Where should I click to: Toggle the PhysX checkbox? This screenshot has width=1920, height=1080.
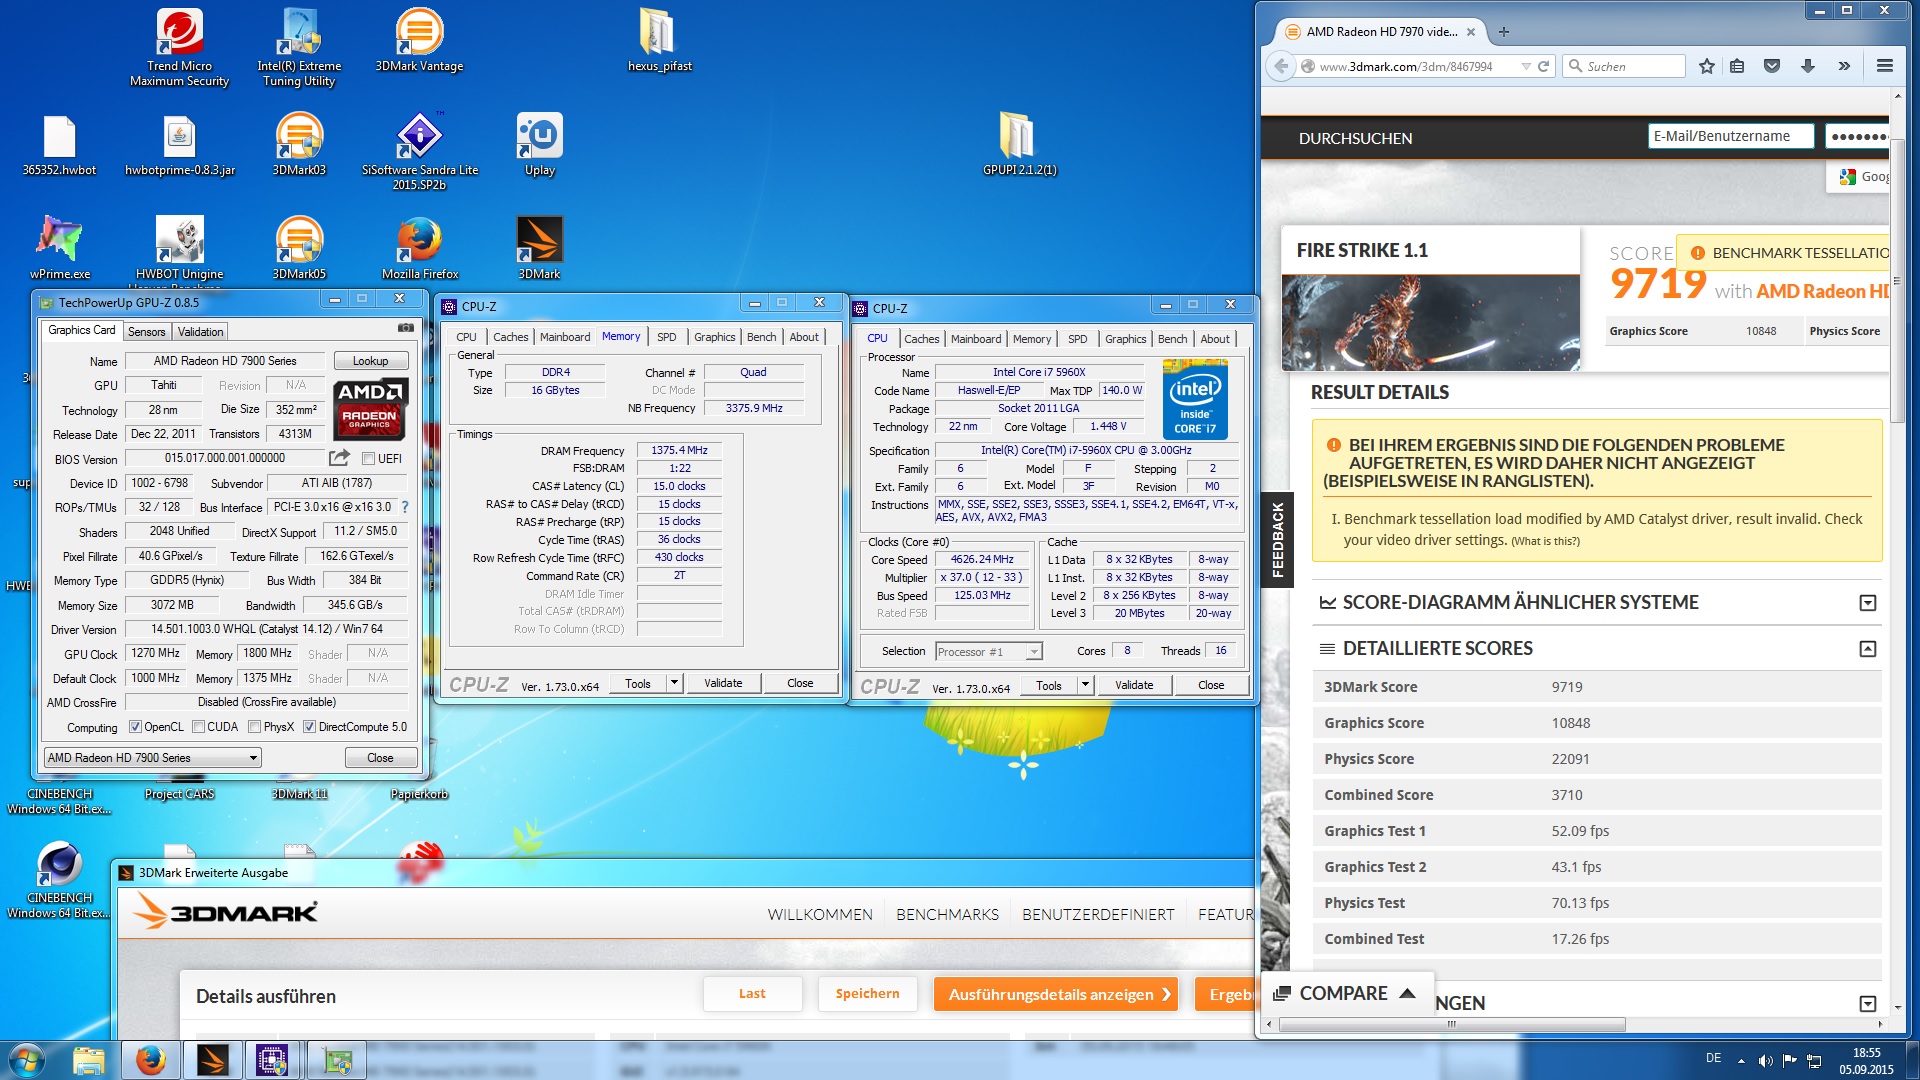[x=254, y=727]
